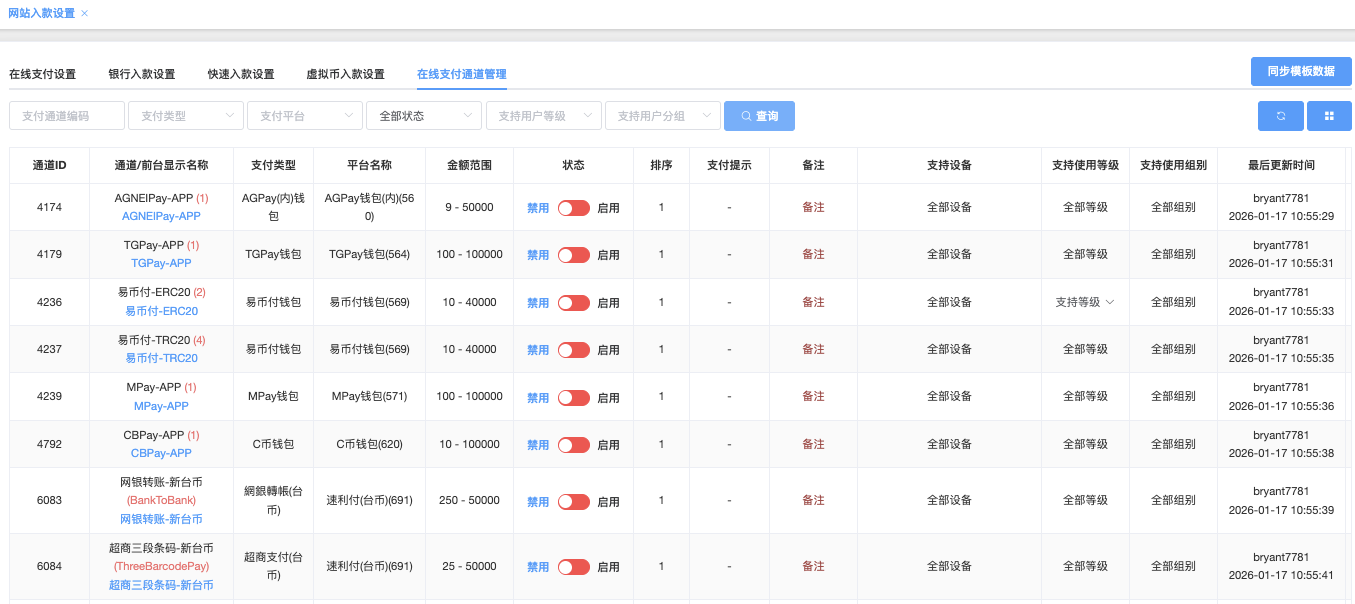This screenshot has height=604, width=1355.
Task: Open the 支付类型 dropdown filter
Action: point(186,116)
